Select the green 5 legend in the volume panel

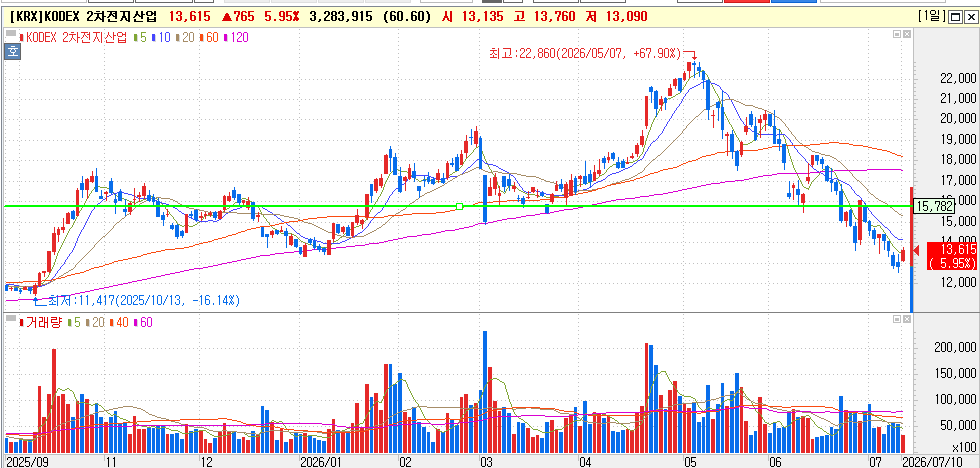point(74,322)
